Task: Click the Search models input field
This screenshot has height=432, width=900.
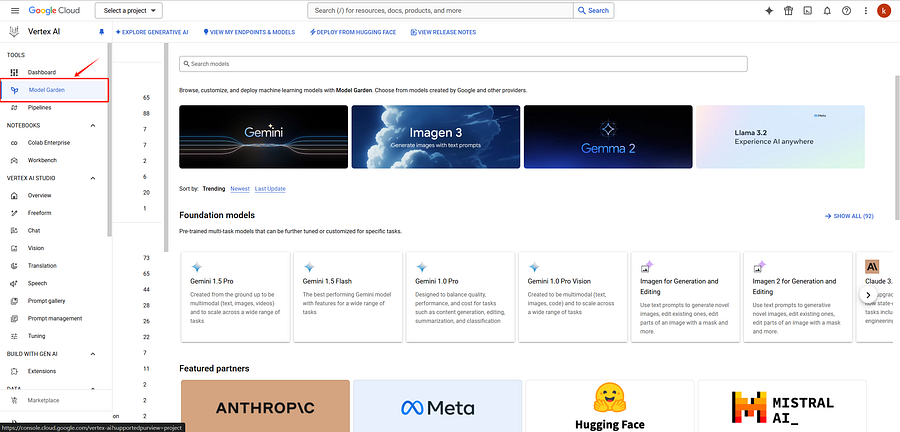Action: (463, 64)
